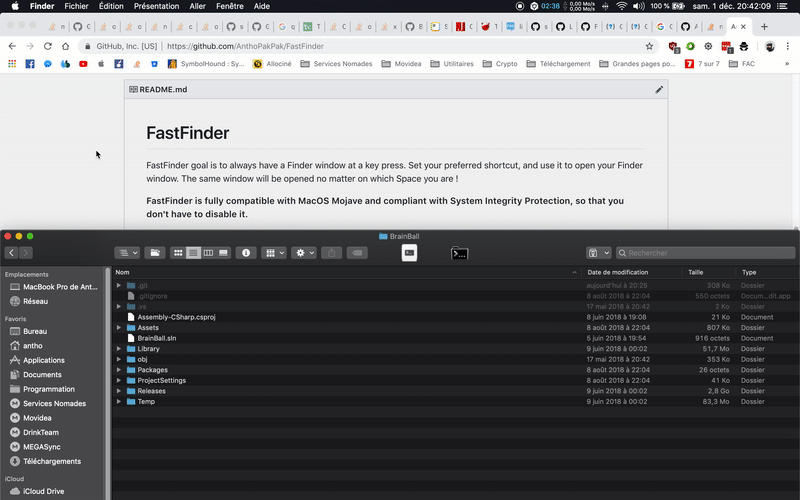Image resolution: width=800 pixels, height=500 pixels.
Task: Go back in Finder window
Action: (x=11, y=253)
